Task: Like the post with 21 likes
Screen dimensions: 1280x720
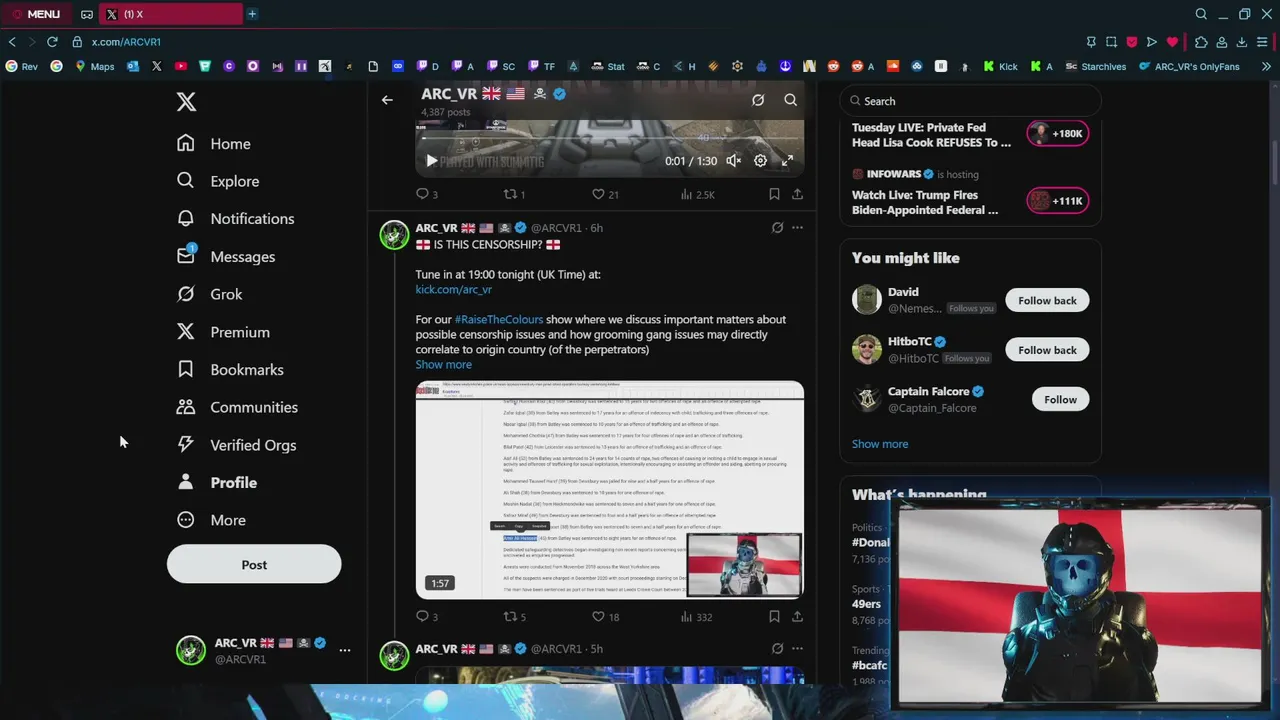Action: 605,194
